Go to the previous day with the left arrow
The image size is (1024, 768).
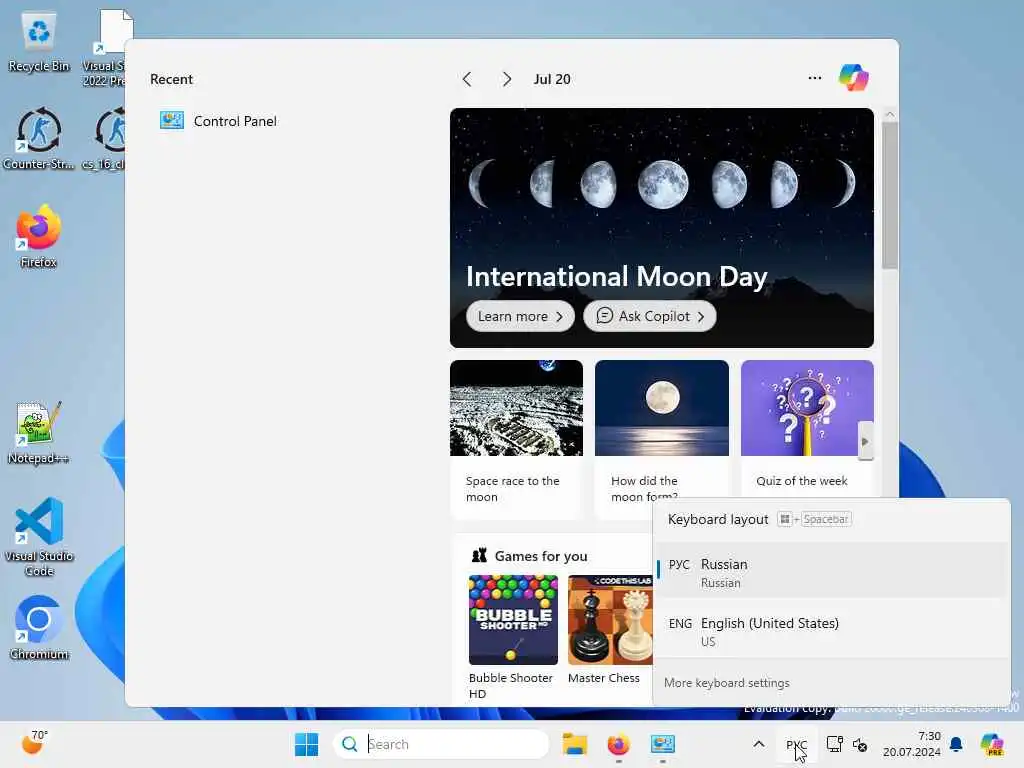coord(467,79)
